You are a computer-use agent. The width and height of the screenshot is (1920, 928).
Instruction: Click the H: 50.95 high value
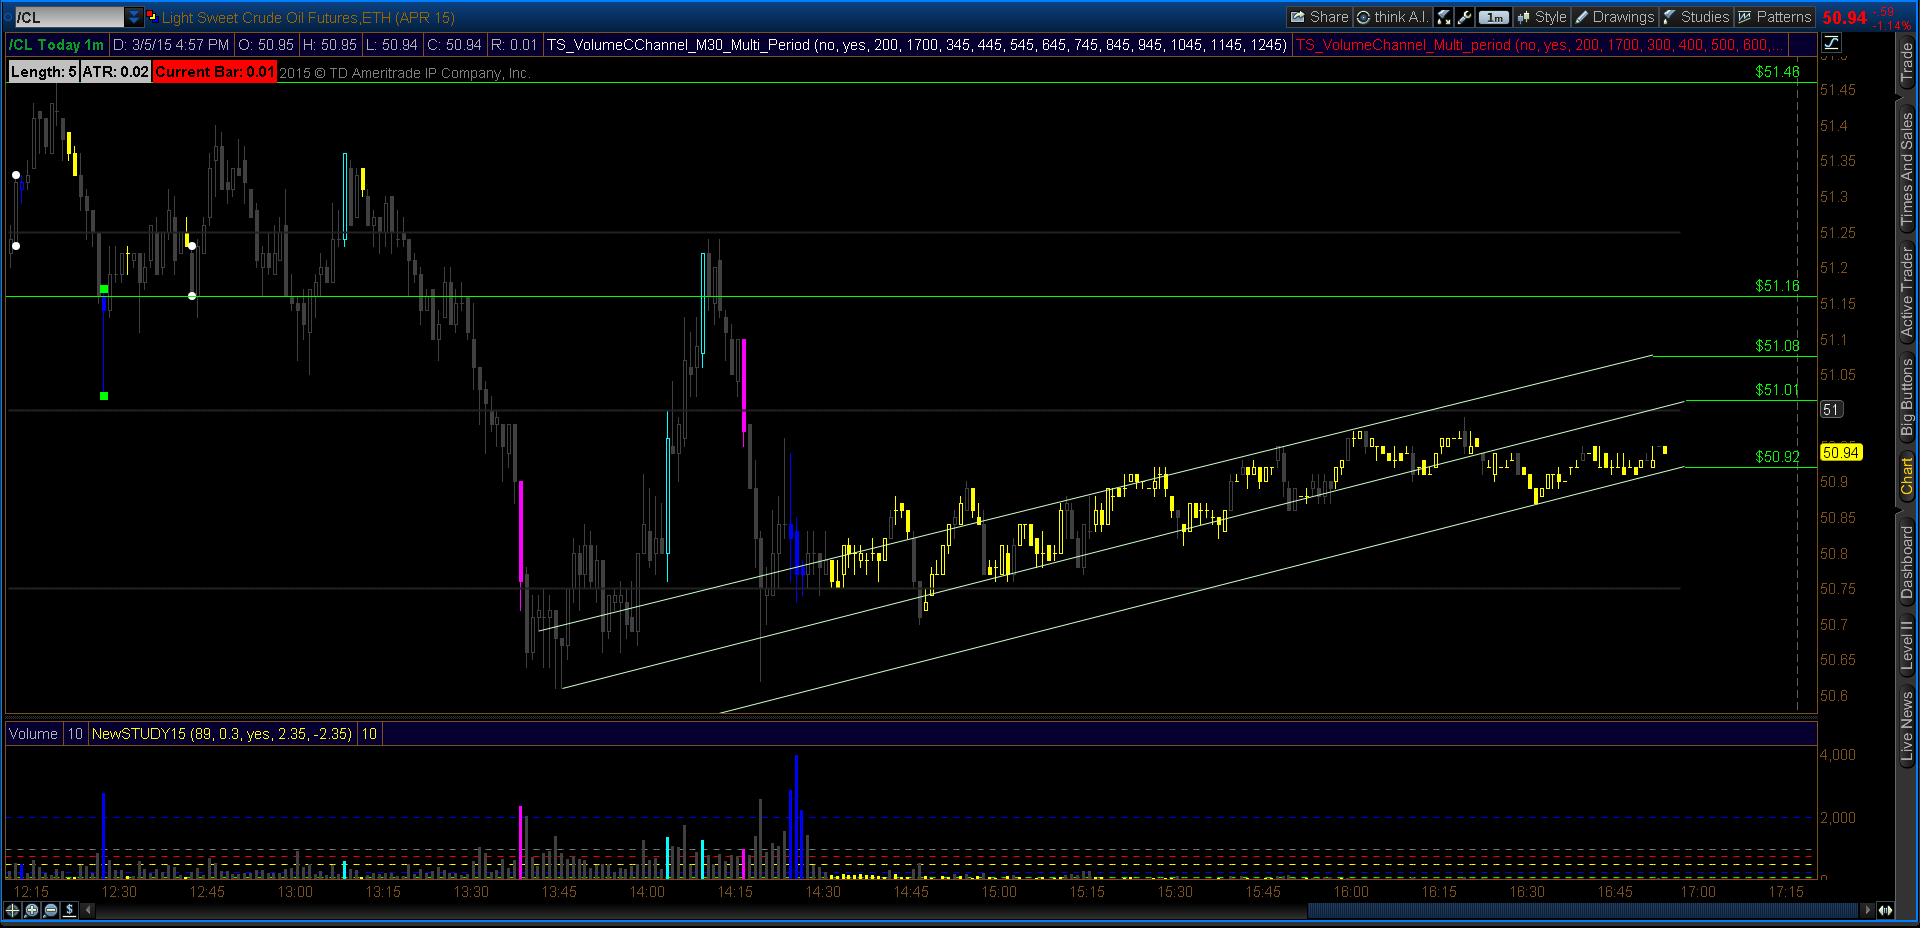tap(329, 45)
